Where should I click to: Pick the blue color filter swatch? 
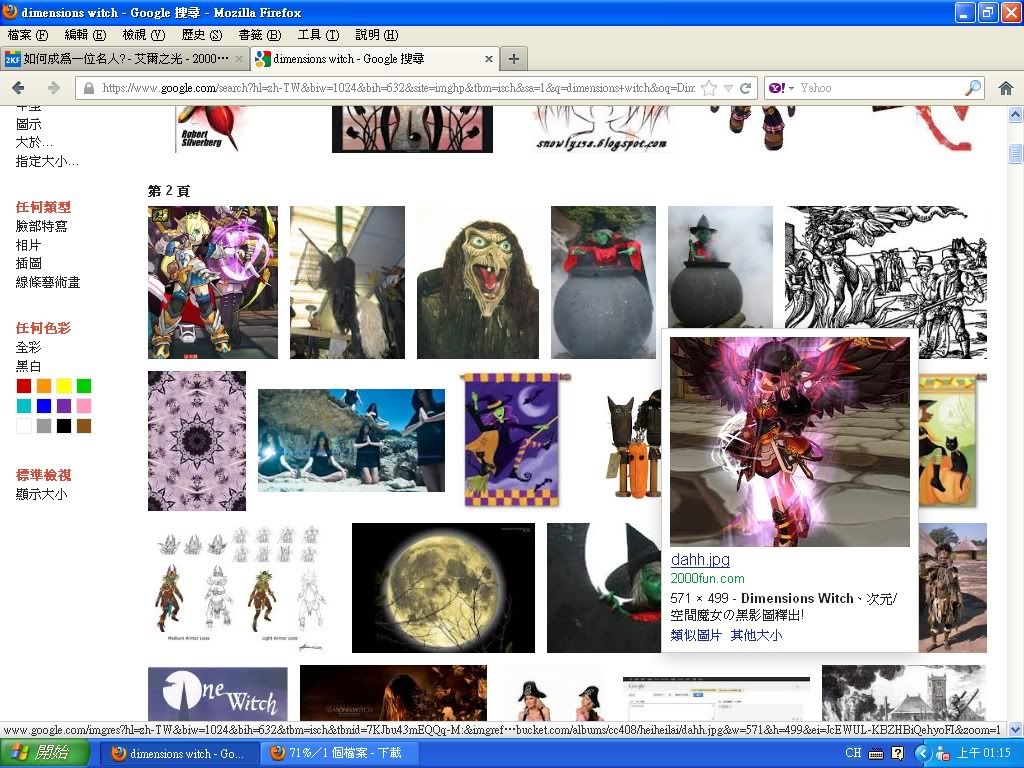[44, 406]
